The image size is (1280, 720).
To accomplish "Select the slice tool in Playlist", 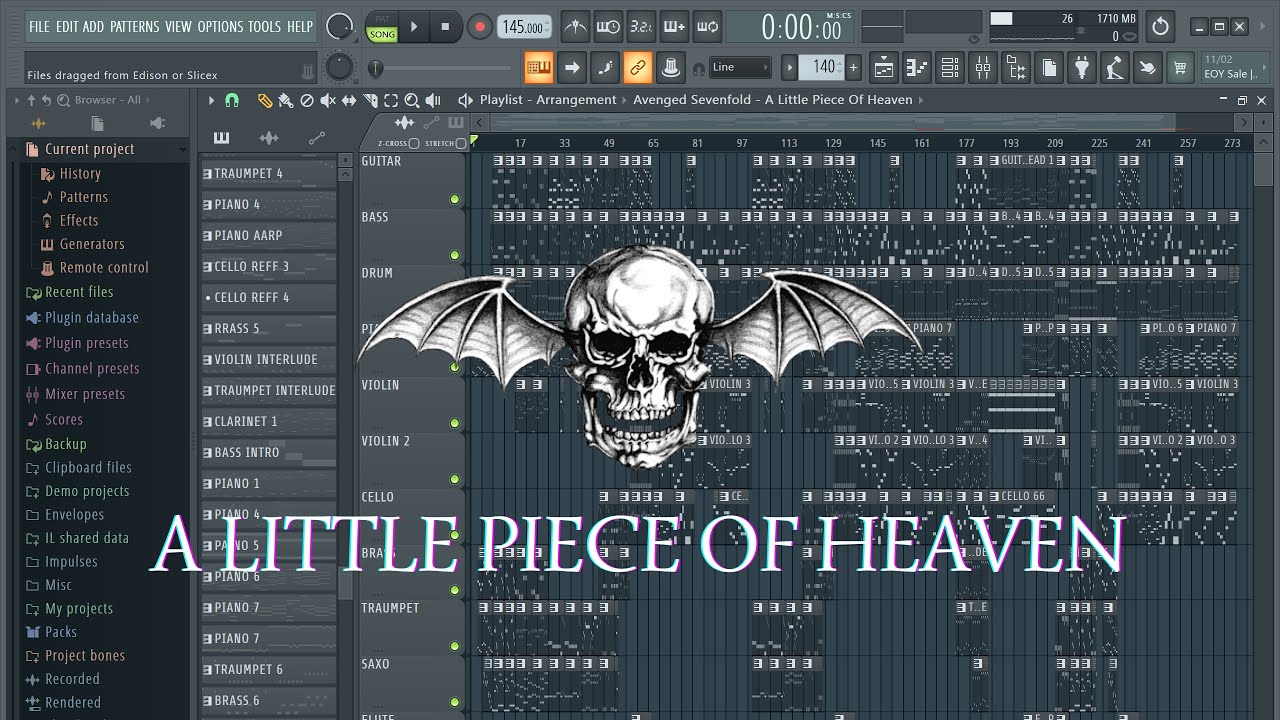I will [x=370, y=100].
